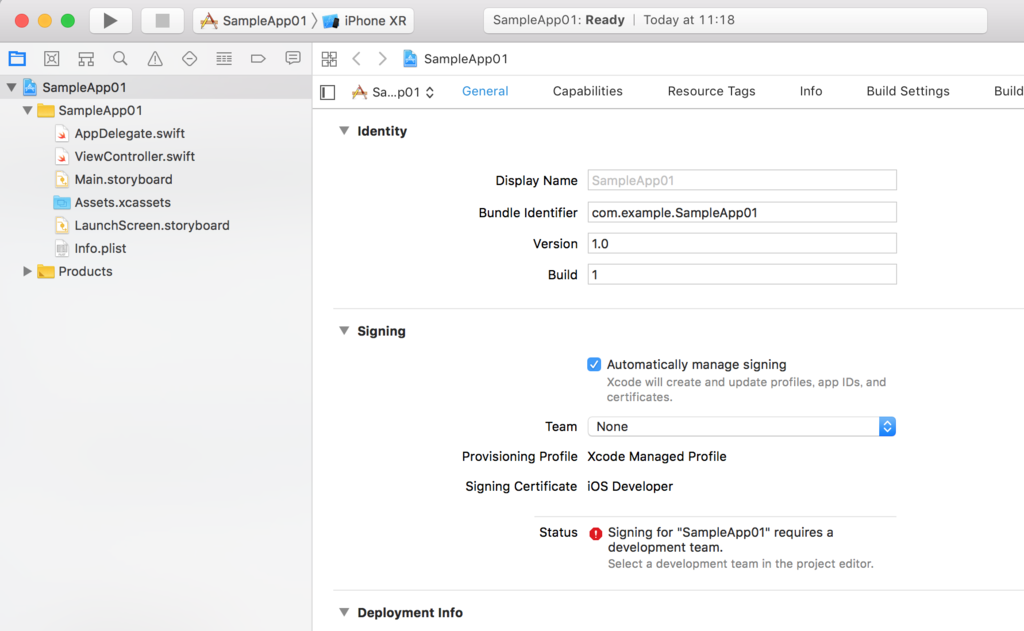1024x631 pixels.
Task: Show the Project navigator folder icon
Action: coord(18,59)
